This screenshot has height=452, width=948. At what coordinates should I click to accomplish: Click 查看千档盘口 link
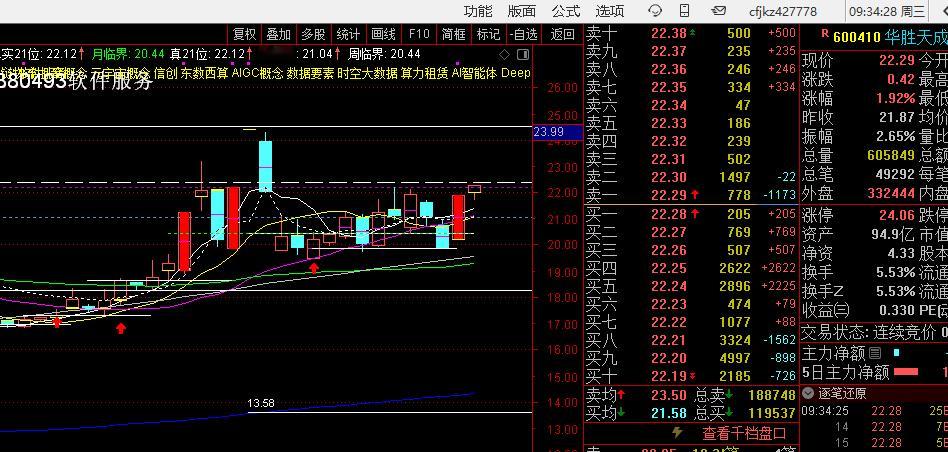coord(744,433)
